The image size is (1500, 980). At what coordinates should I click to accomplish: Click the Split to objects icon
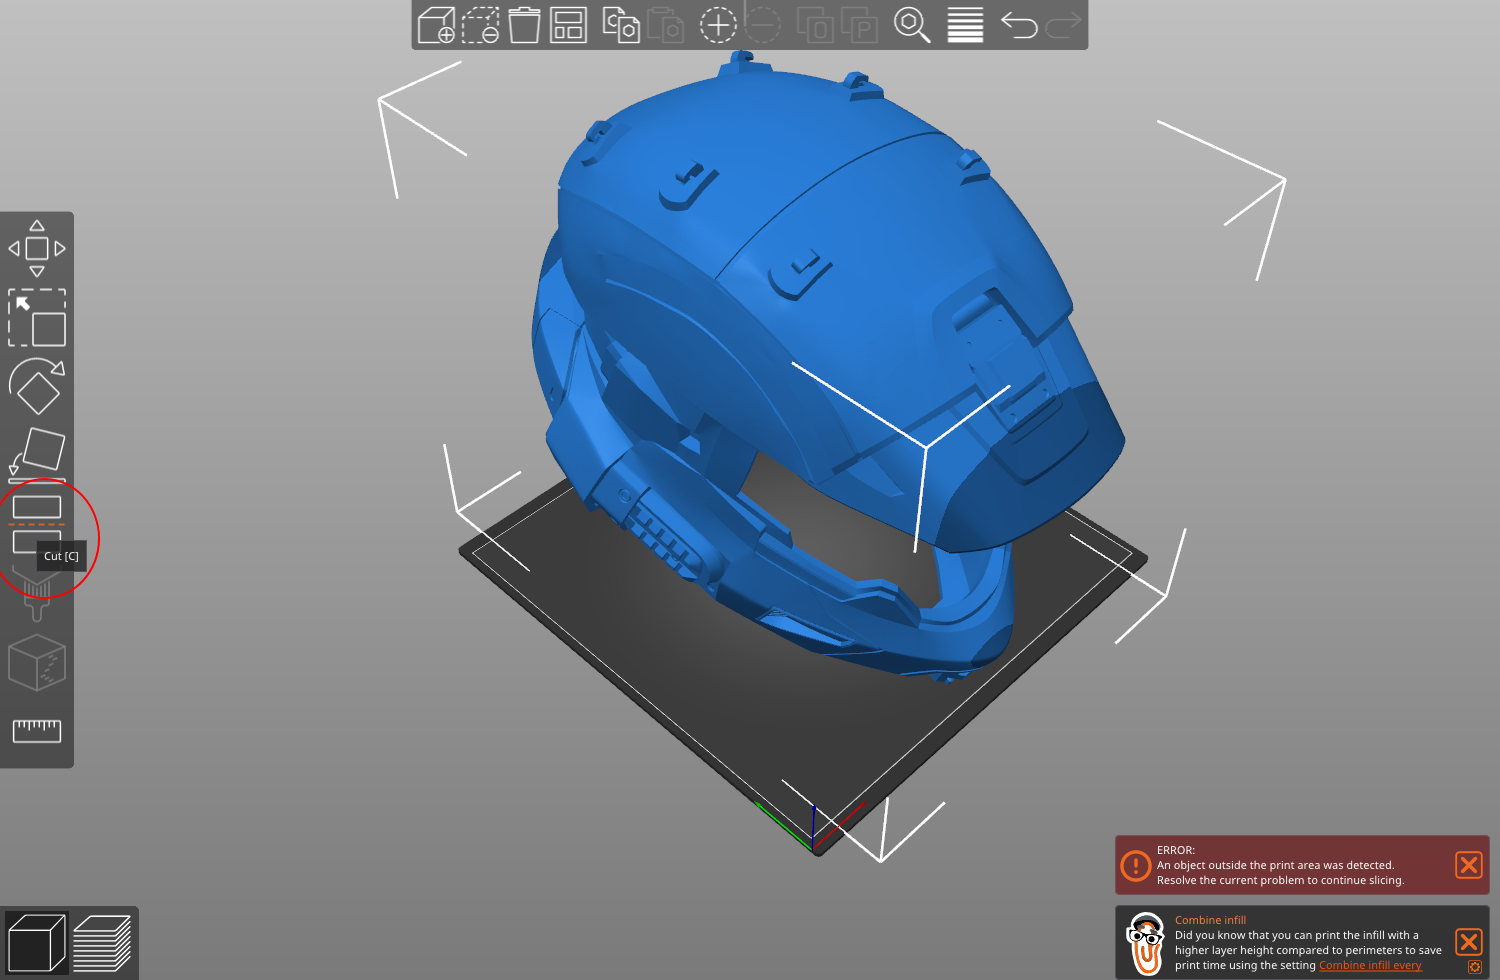(x=815, y=25)
